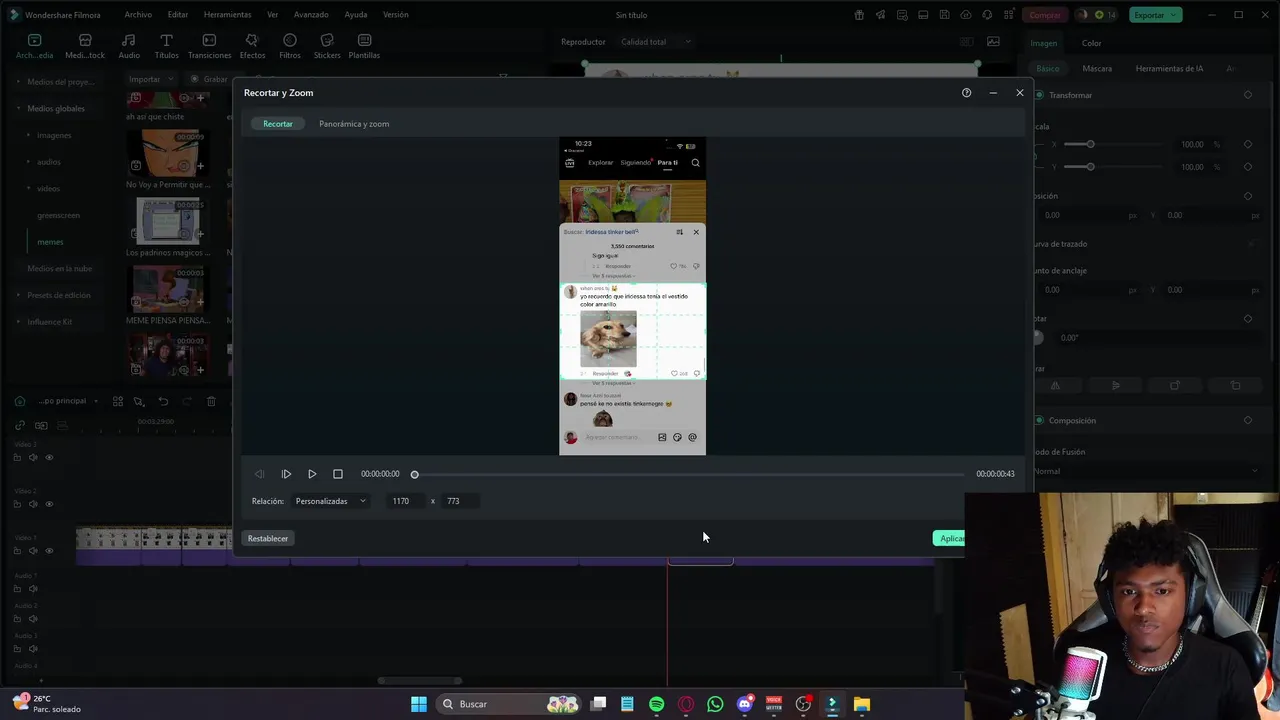Expand Medios del proyecto folder

coord(18,82)
